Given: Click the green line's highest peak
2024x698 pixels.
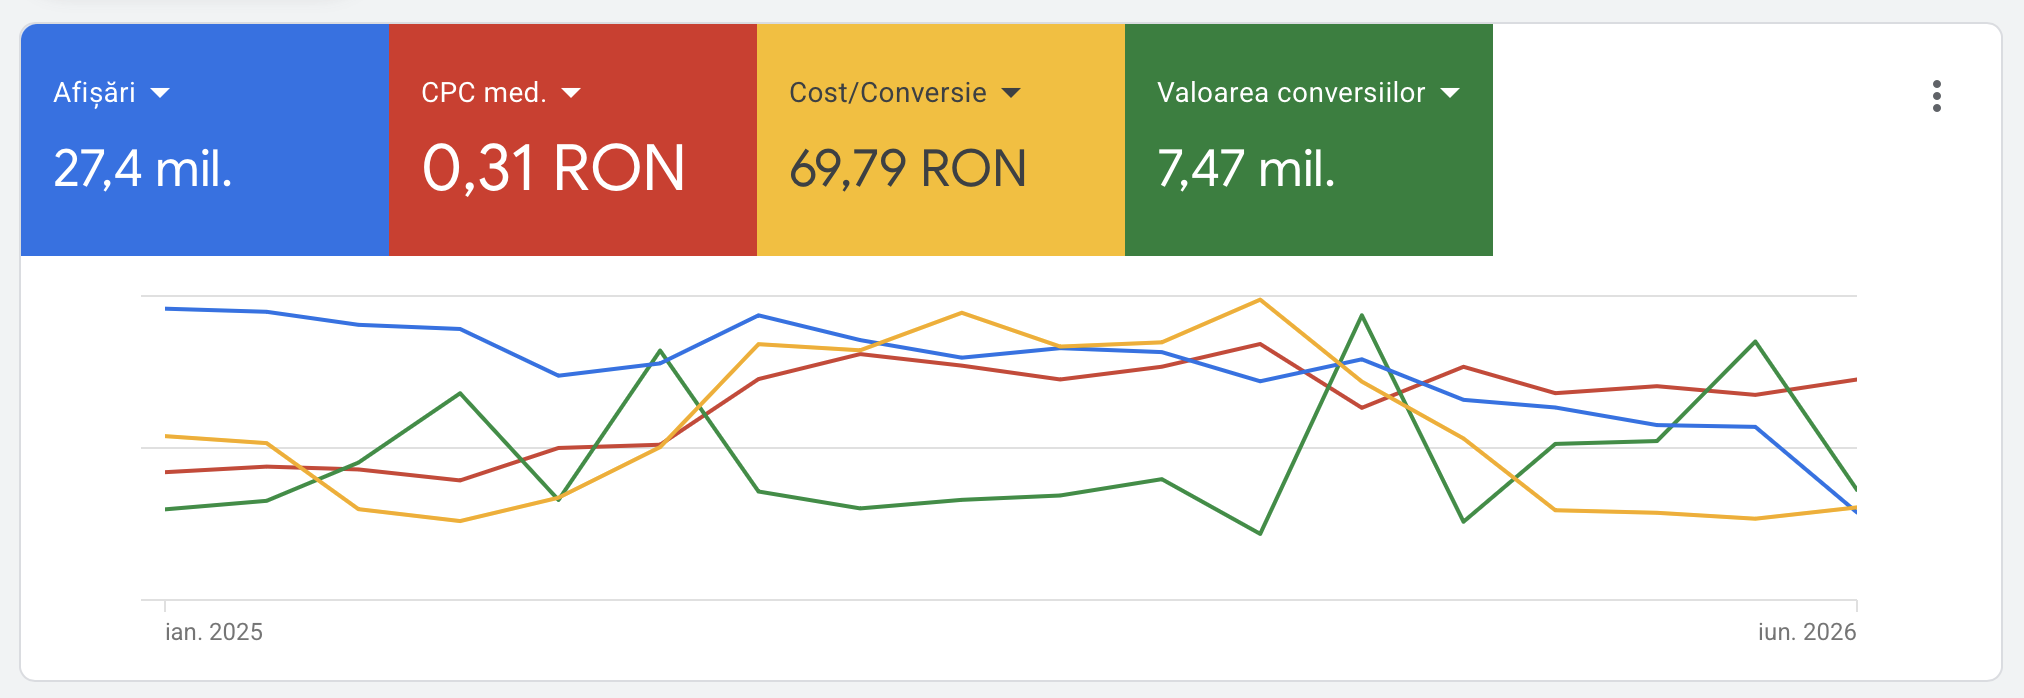Looking at the screenshot, I should click(x=1362, y=316).
